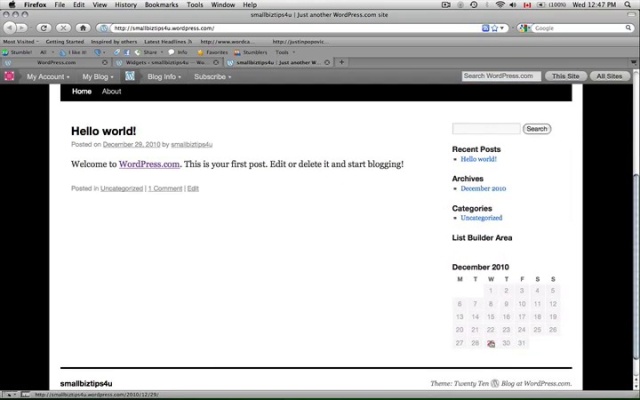
Task: Open the Home navigation item
Action: click(82, 91)
